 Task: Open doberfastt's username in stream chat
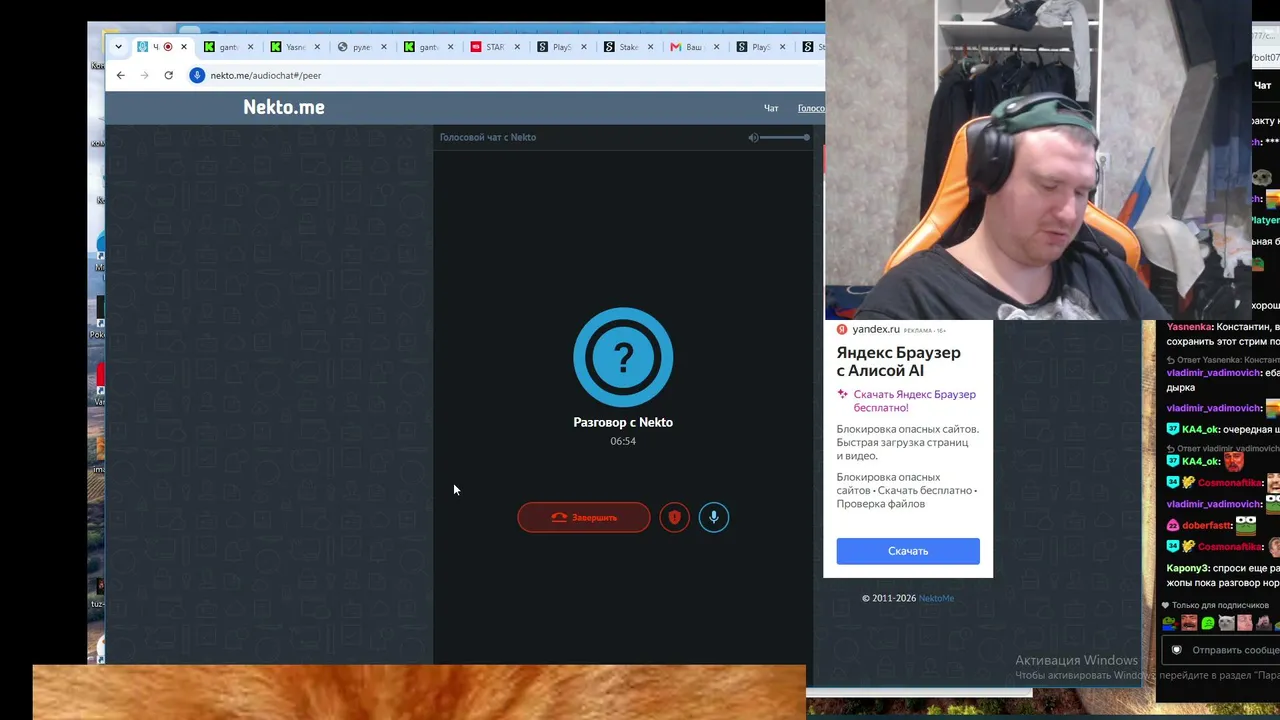[1206, 525]
